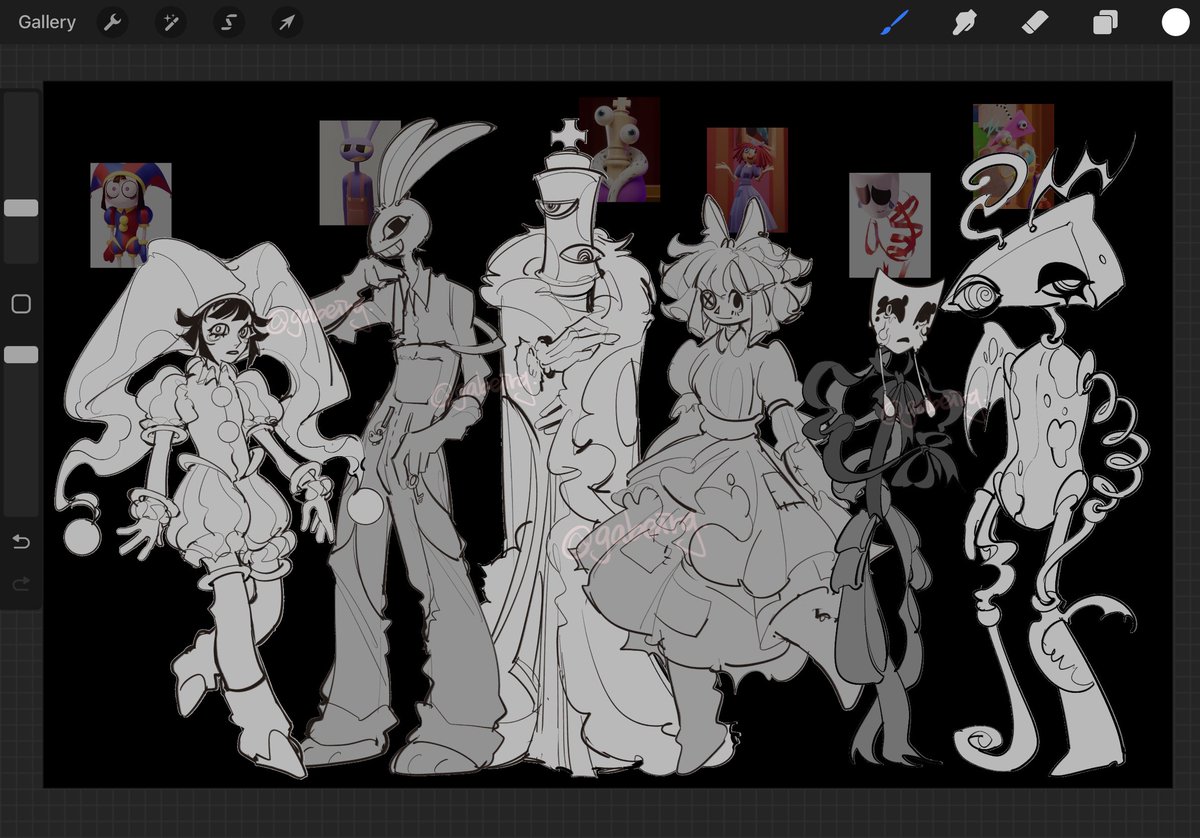Viewport: 1200px width, 838px height.
Task: Open the white active color circle
Action: 1175,22
